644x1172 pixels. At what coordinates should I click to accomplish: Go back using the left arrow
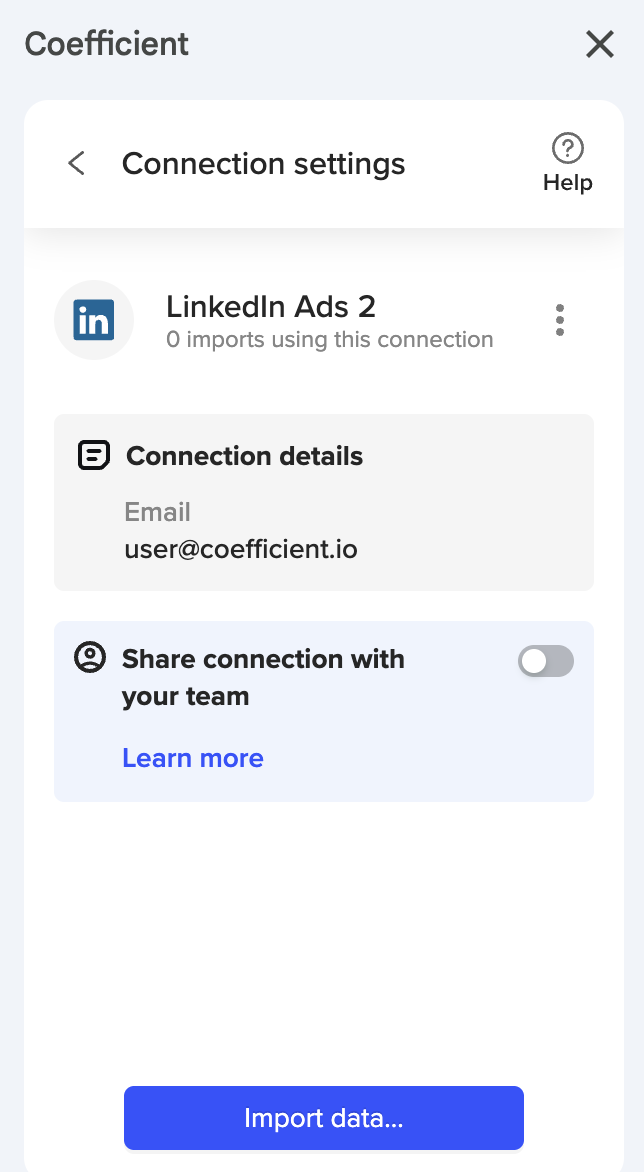point(76,163)
